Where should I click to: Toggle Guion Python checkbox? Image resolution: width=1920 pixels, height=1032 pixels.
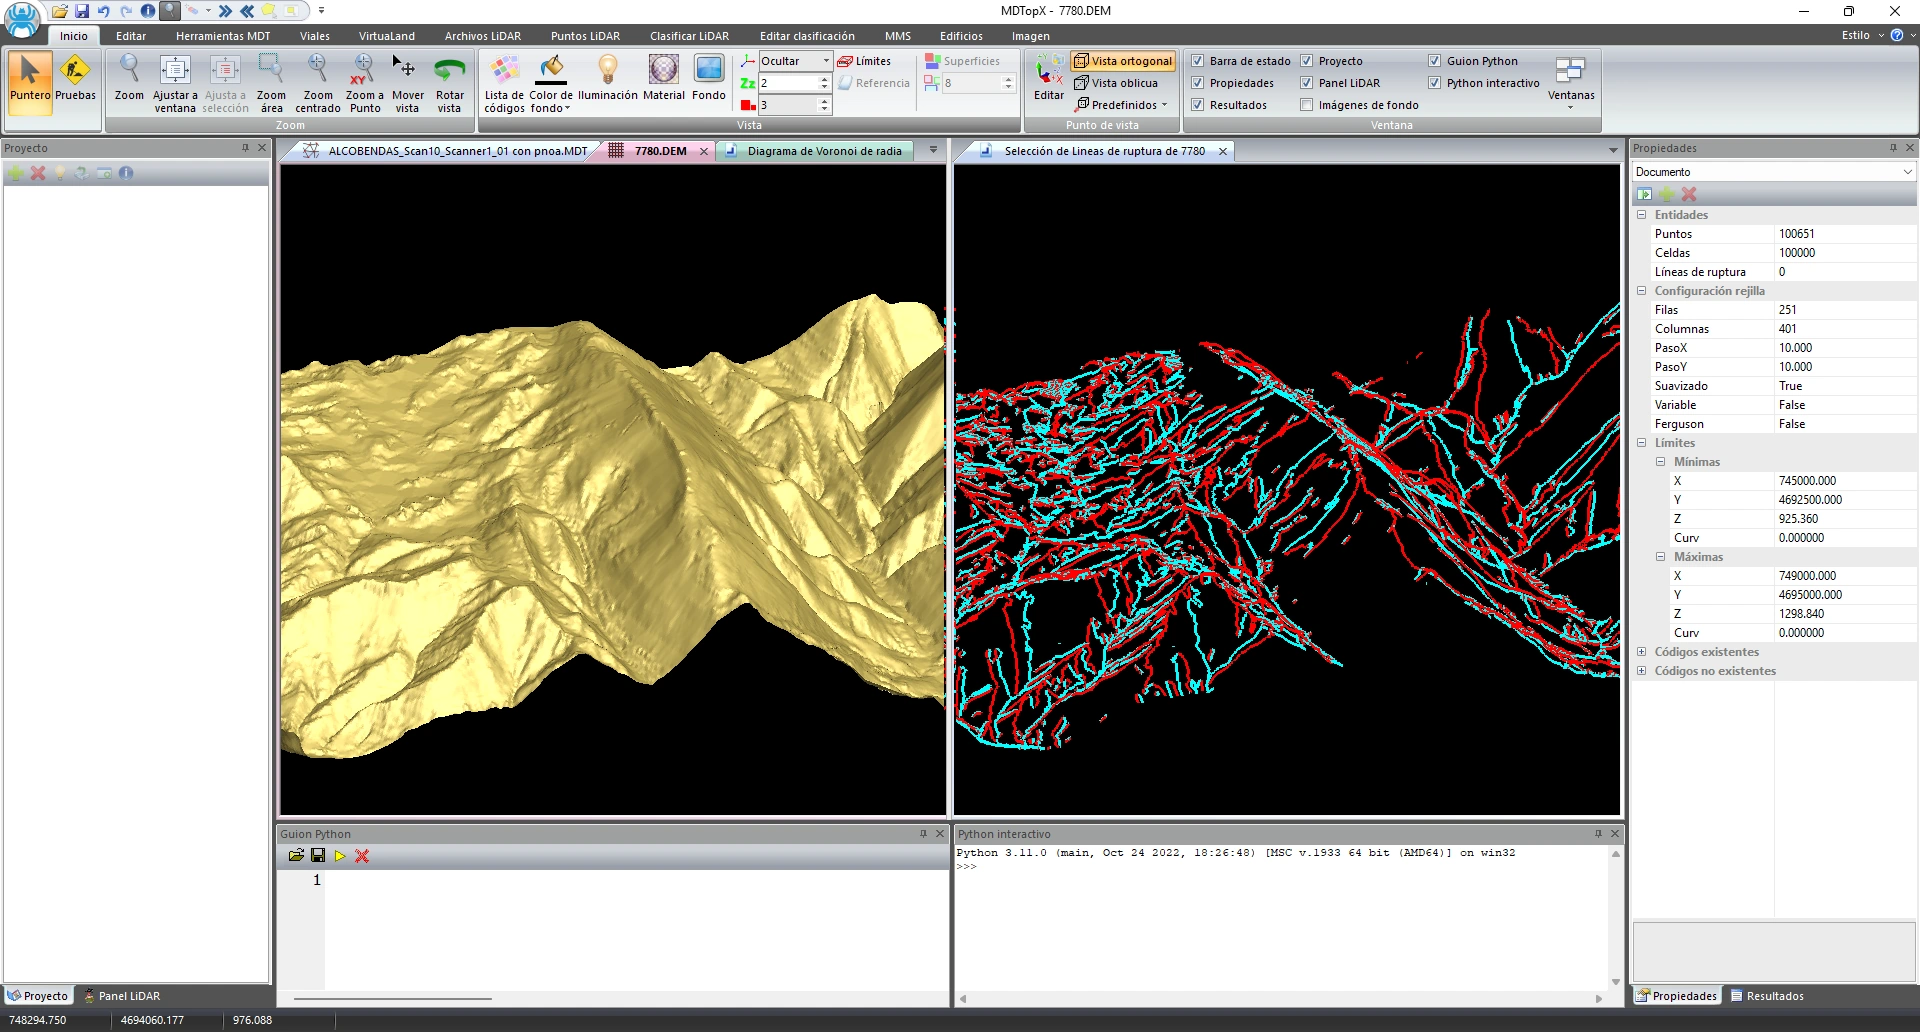tap(1434, 61)
